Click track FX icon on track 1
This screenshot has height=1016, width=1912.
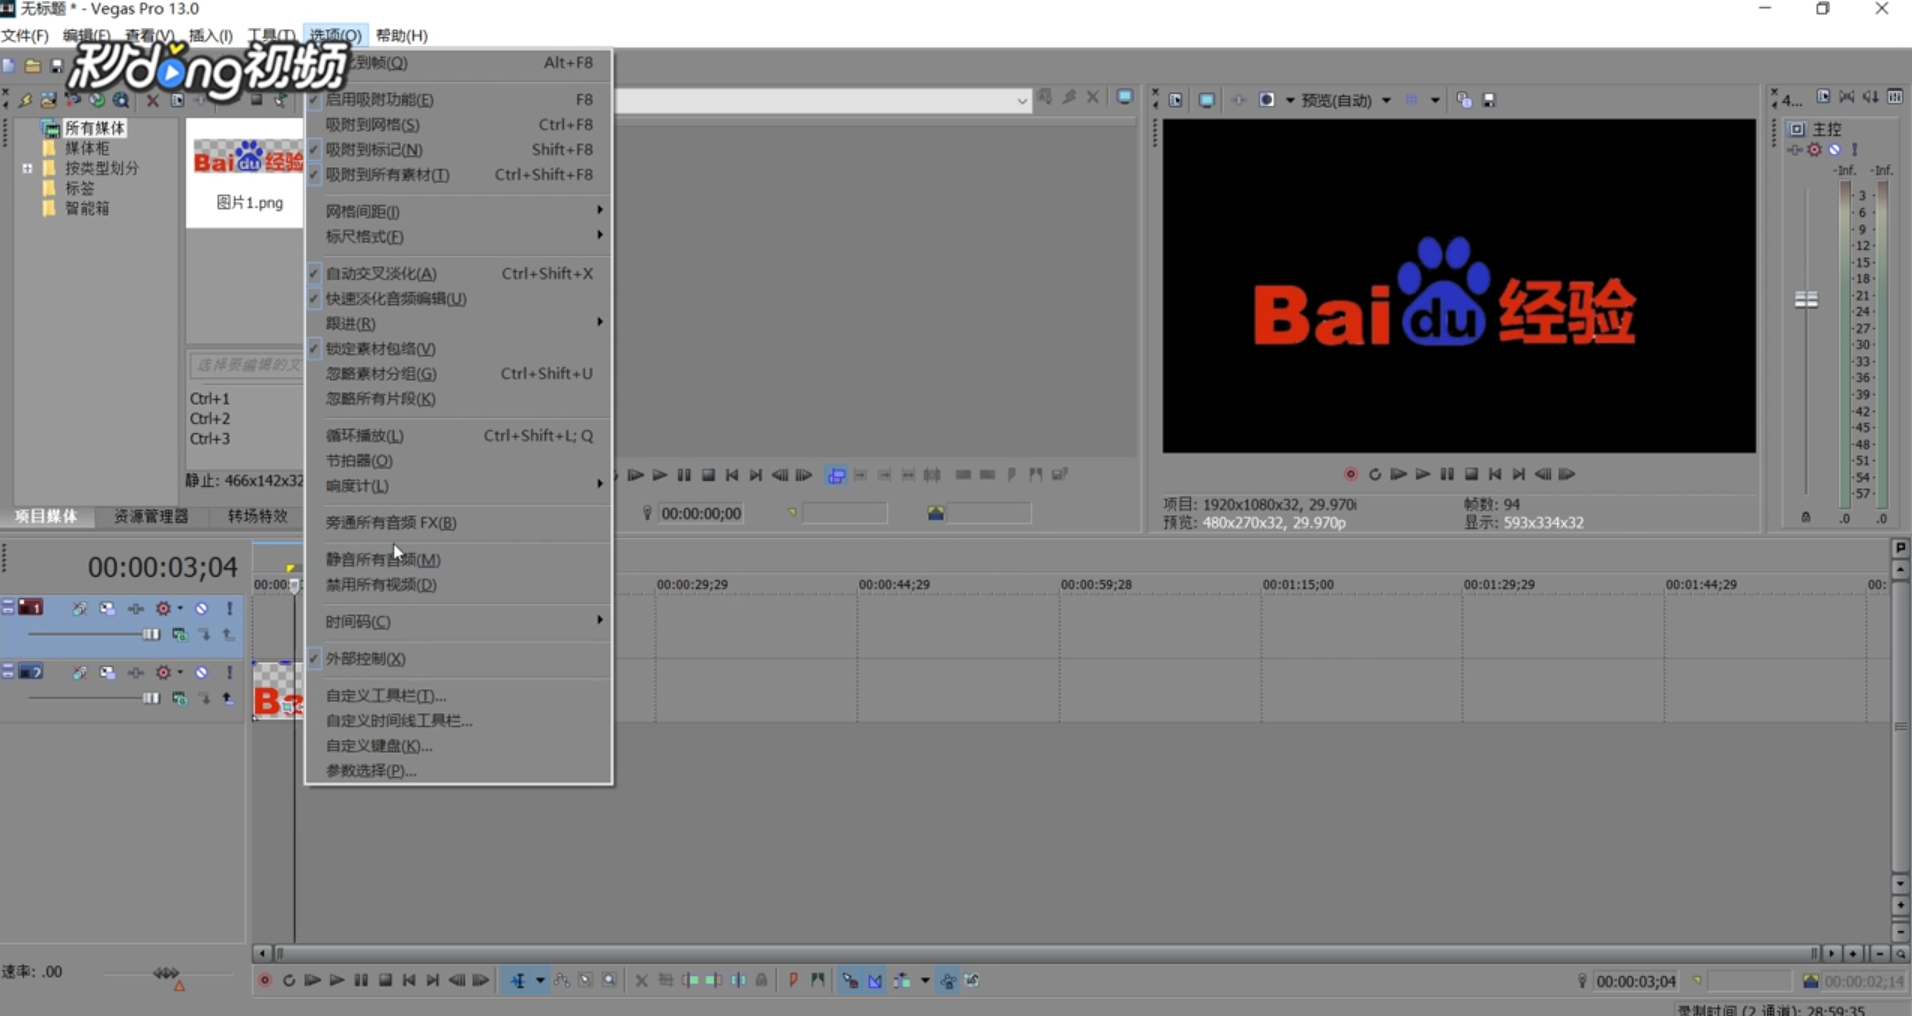[135, 608]
